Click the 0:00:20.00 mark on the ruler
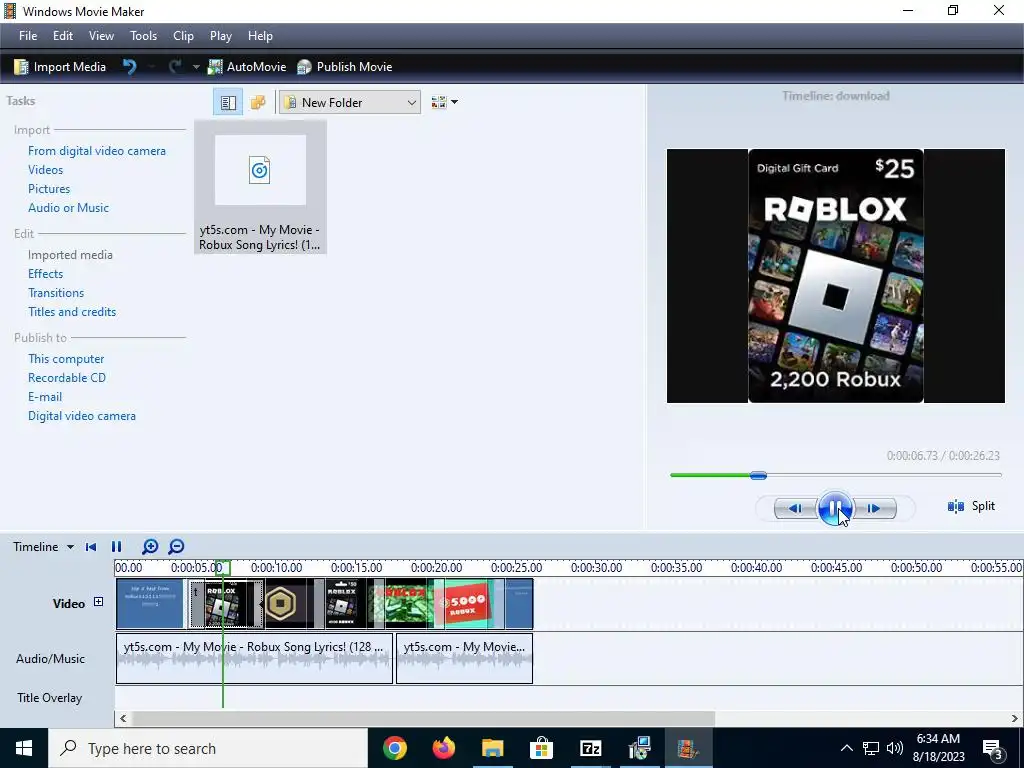The height and width of the screenshot is (768, 1024). click(x=436, y=568)
